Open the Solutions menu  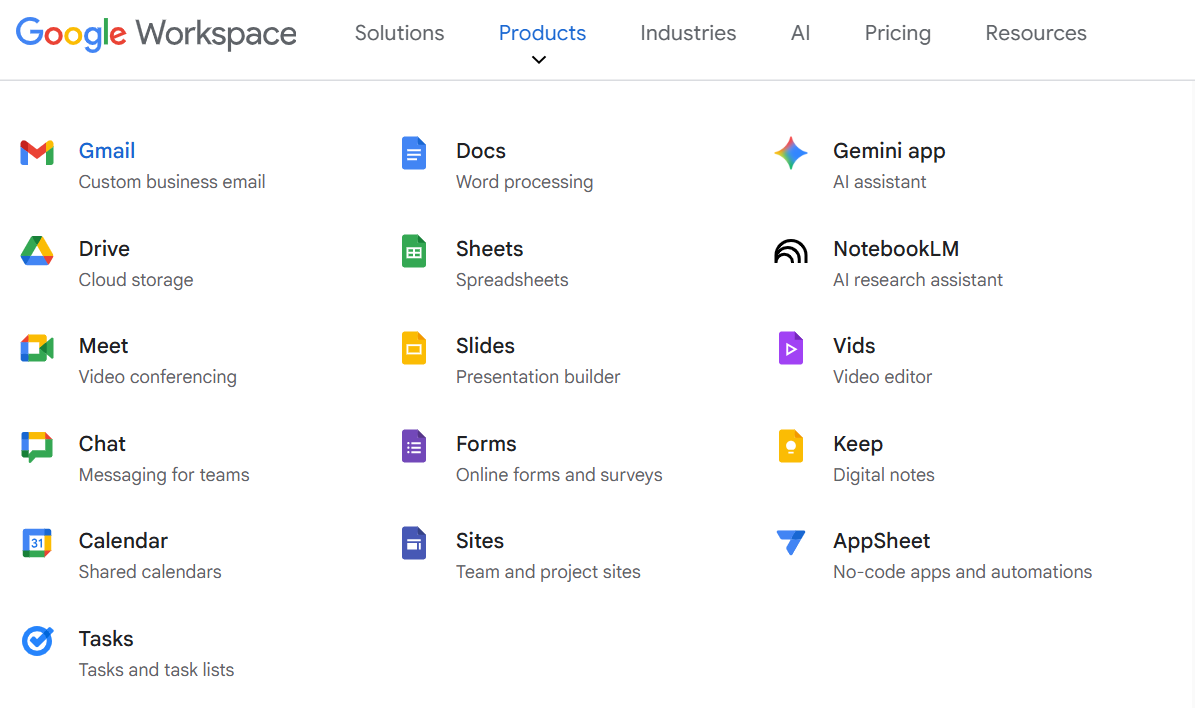399,33
